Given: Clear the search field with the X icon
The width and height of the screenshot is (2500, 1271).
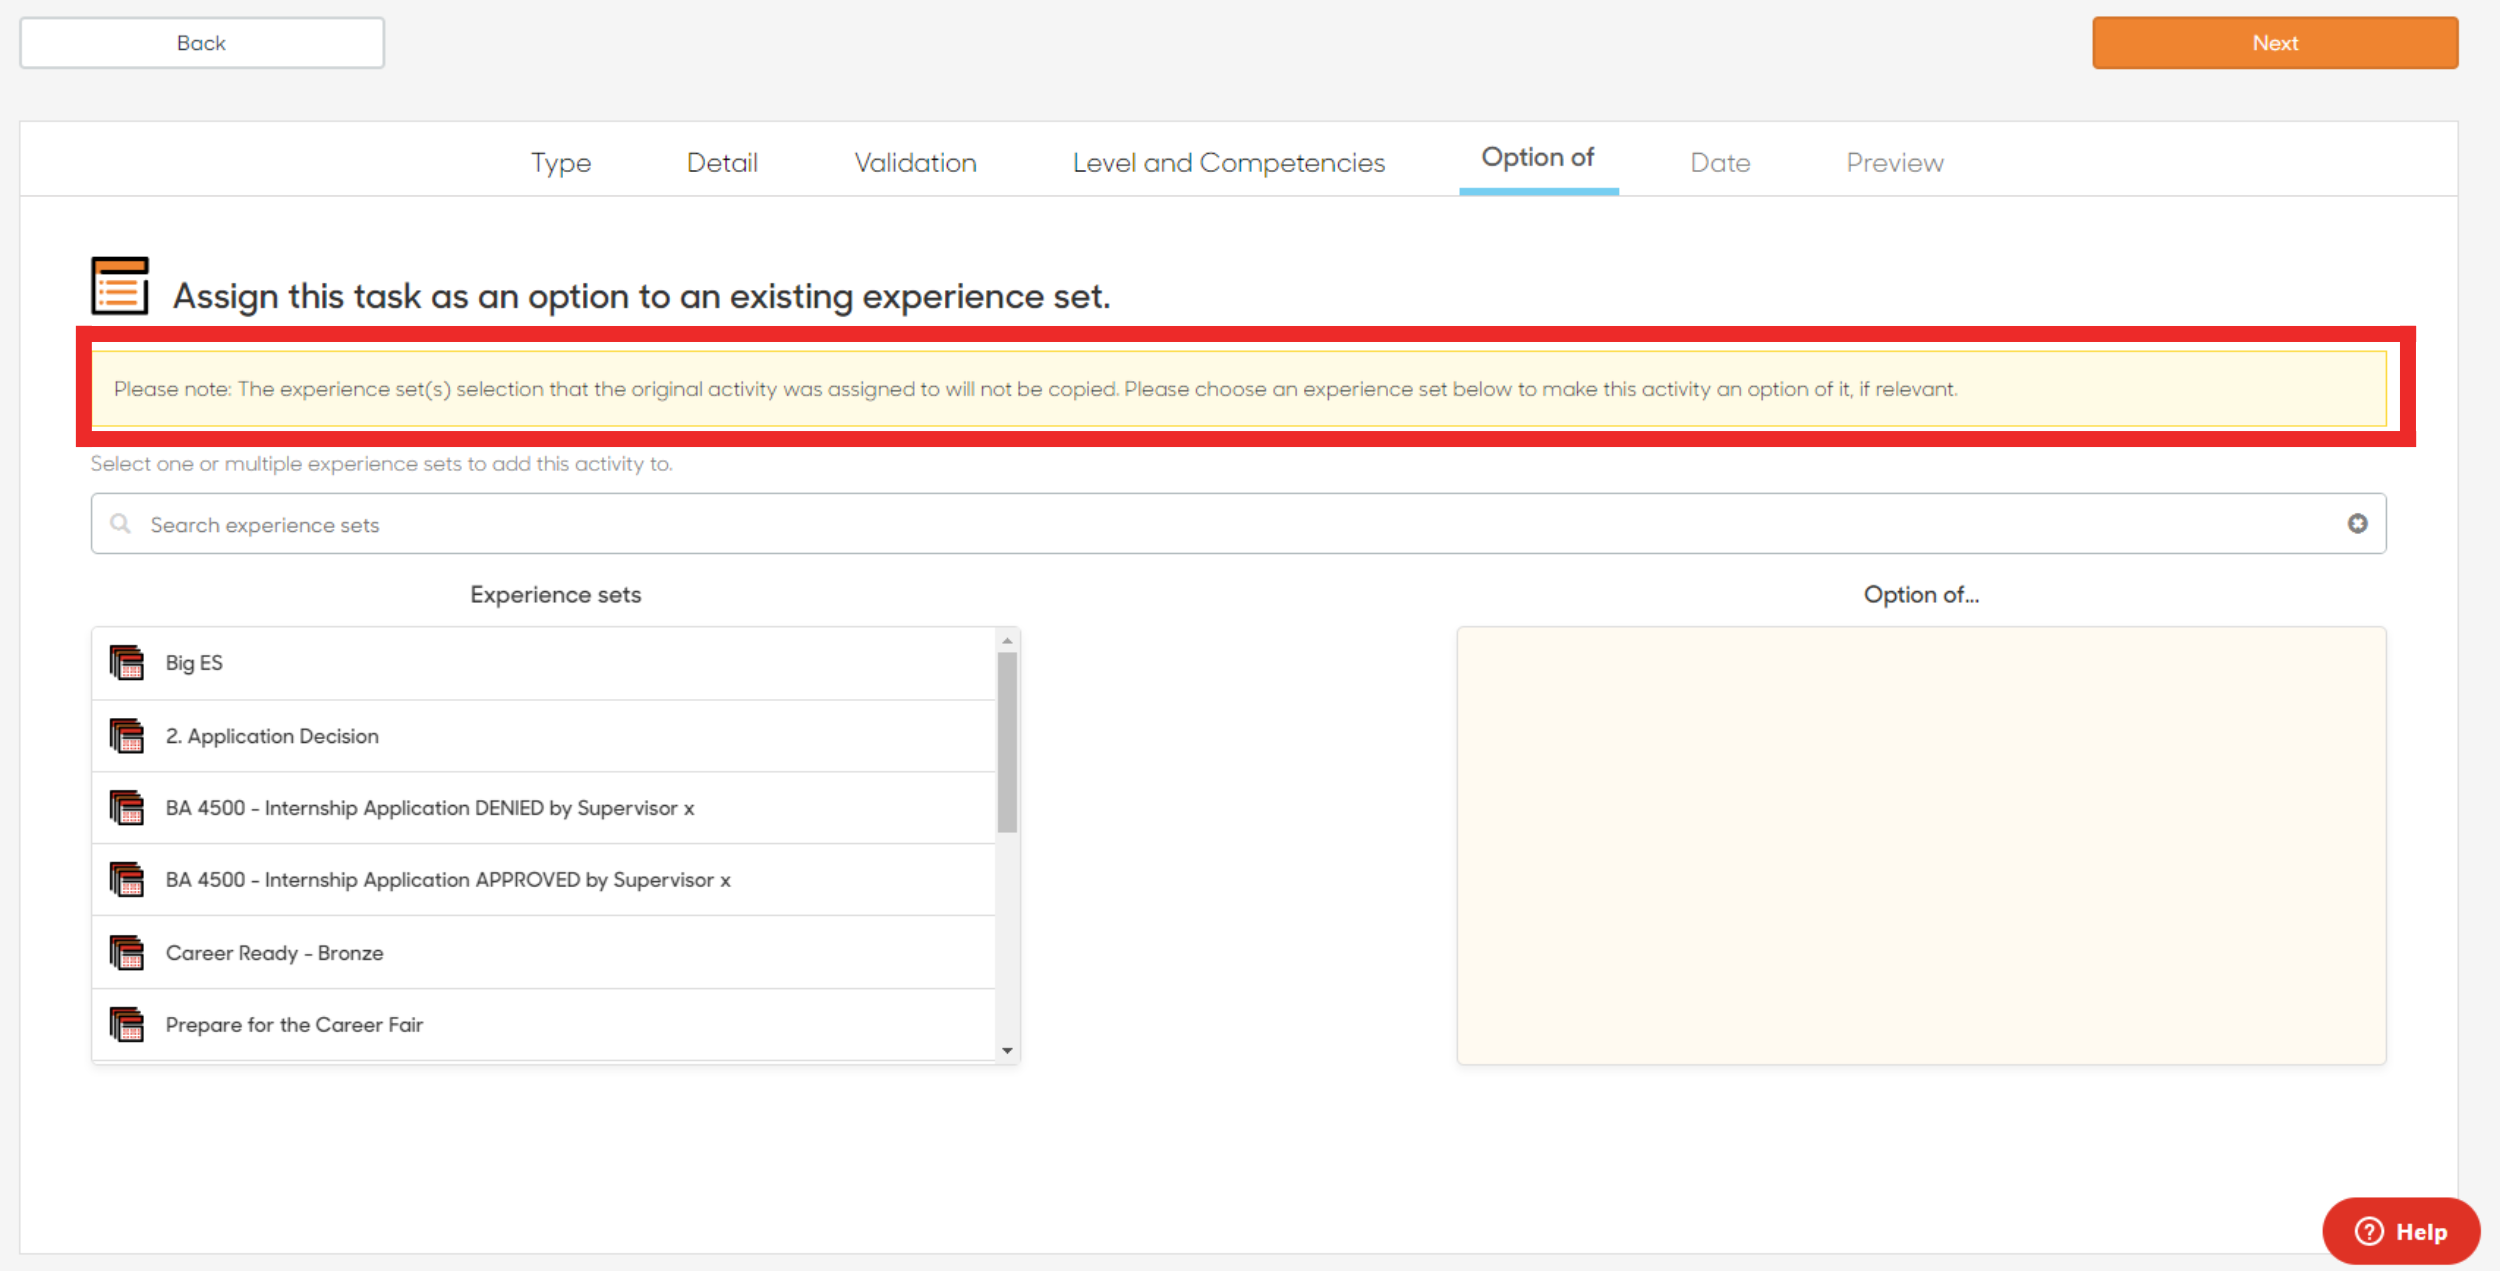Looking at the screenshot, I should click(x=2357, y=524).
